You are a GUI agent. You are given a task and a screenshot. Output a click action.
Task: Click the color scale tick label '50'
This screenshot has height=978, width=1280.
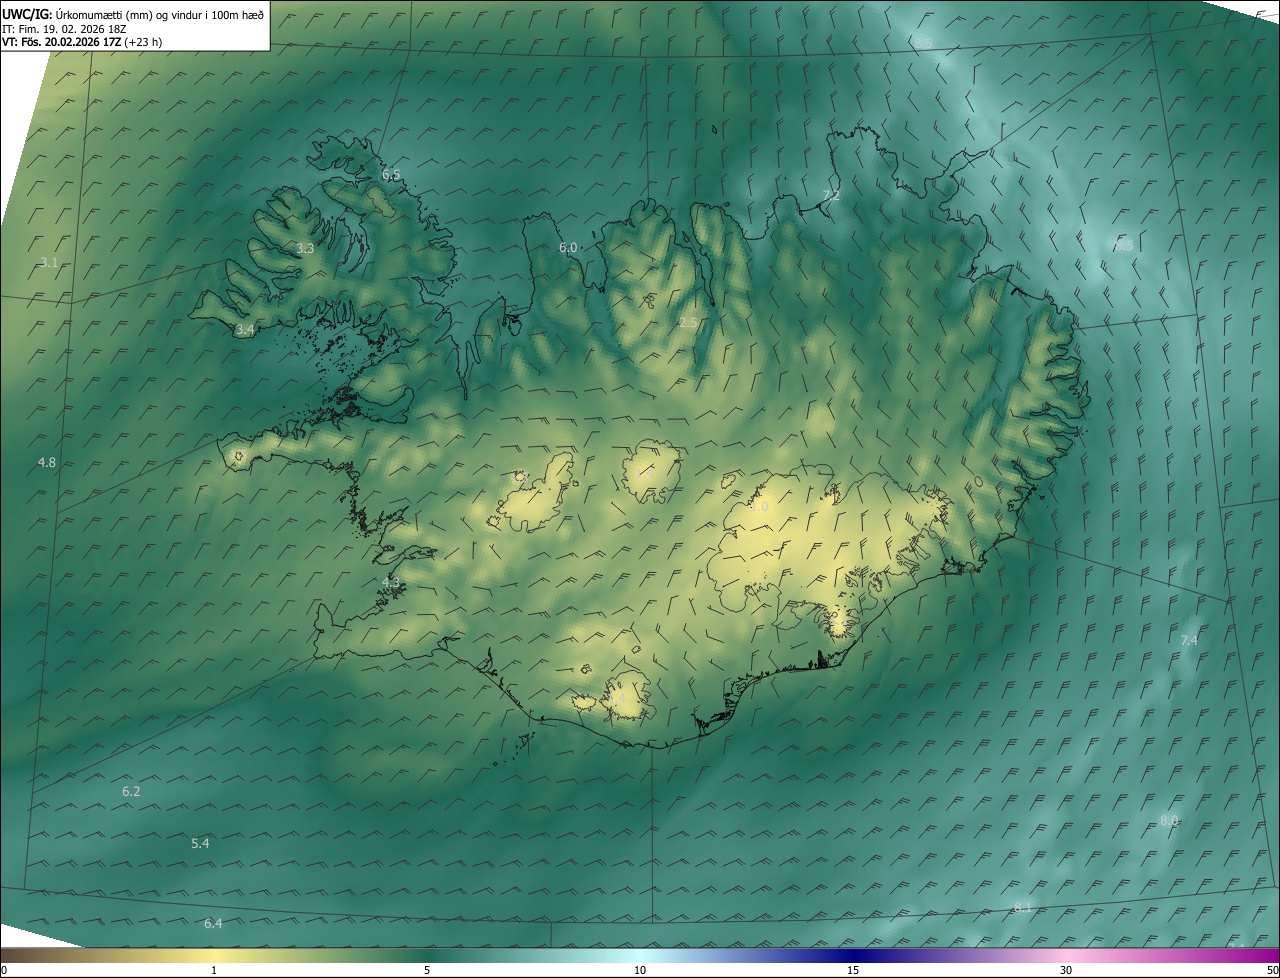click(1272, 970)
